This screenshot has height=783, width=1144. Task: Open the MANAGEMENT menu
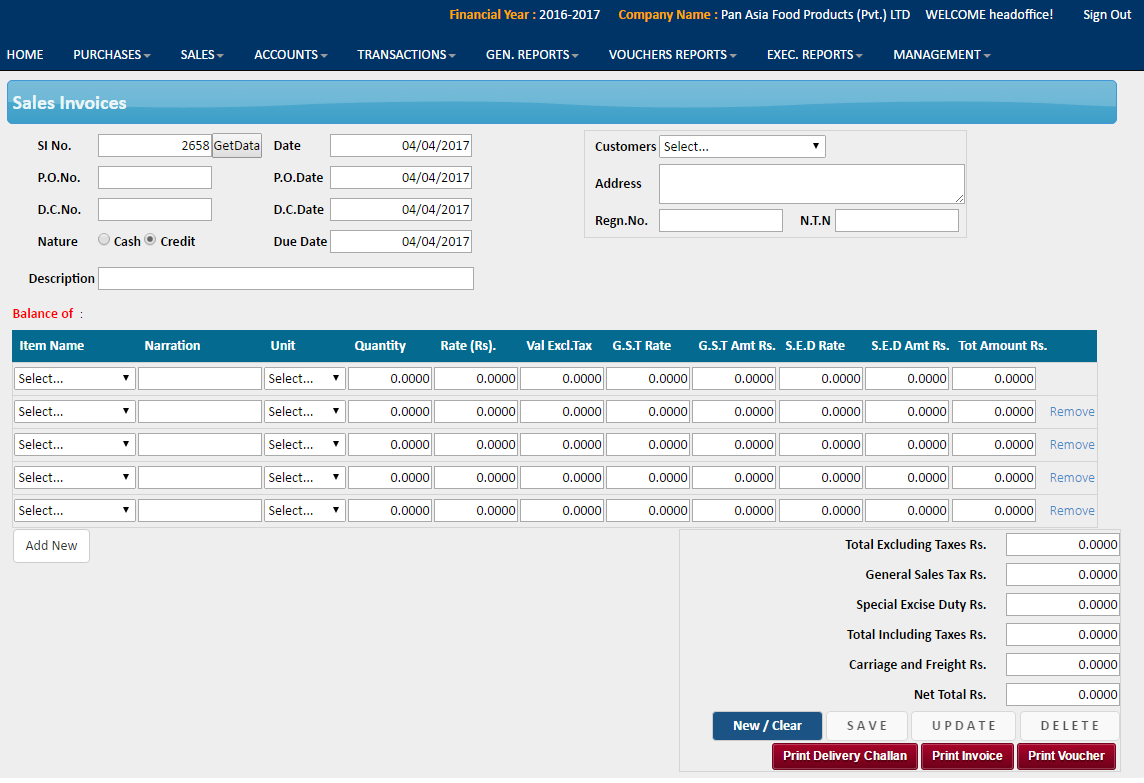coord(941,55)
